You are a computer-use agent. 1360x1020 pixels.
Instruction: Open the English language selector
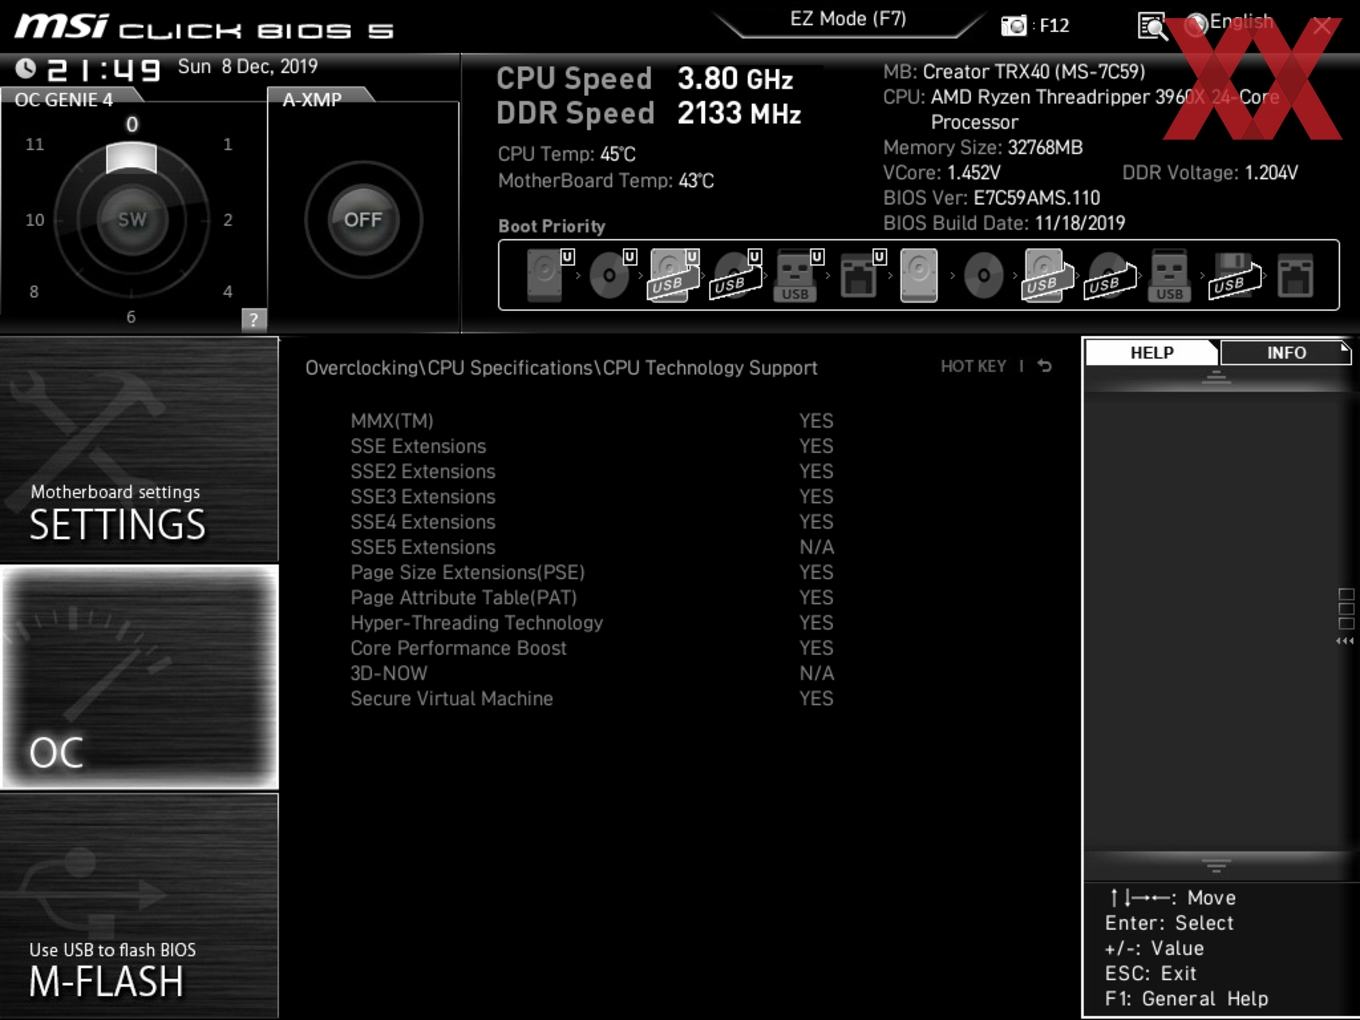coord(1230,22)
